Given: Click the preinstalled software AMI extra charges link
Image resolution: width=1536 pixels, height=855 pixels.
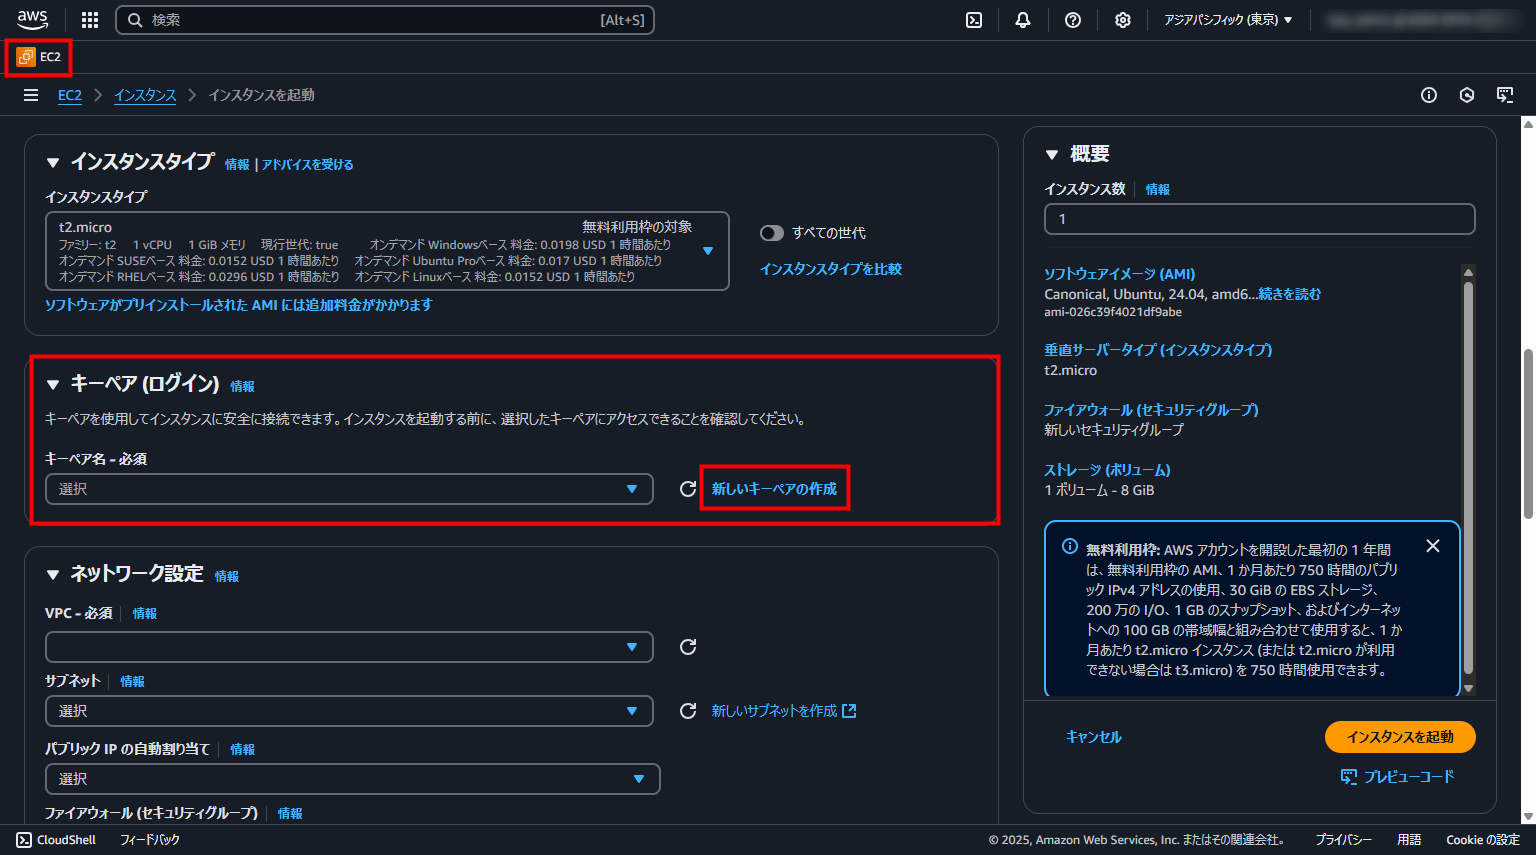Looking at the screenshot, I should click(x=239, y=305).
